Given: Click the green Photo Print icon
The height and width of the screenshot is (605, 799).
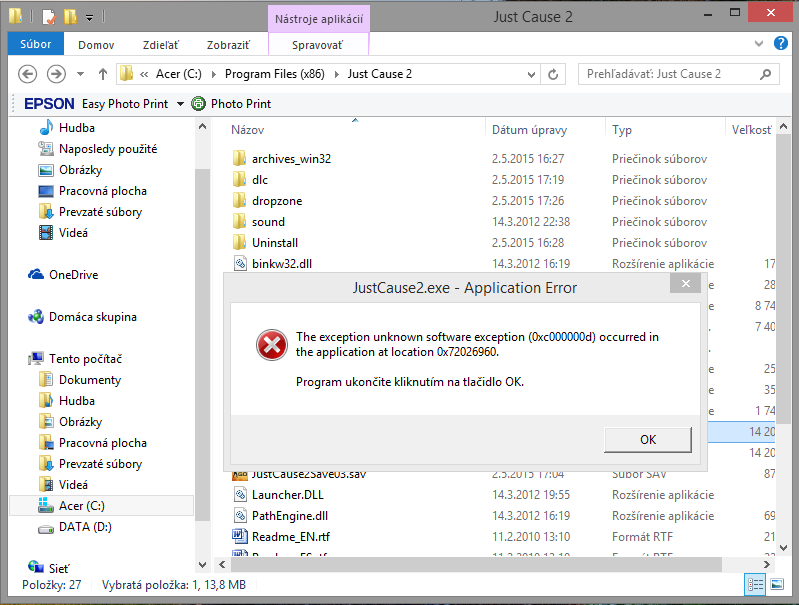Looking at the screenshot, I should pos(198,104).
